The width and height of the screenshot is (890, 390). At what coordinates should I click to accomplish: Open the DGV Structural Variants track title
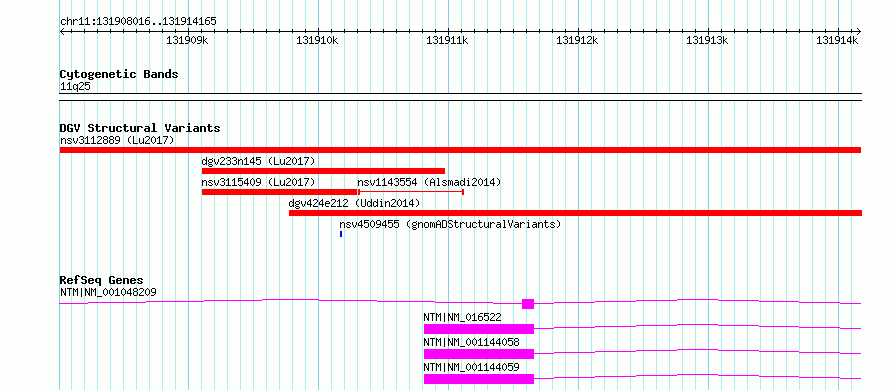(140, 128)
